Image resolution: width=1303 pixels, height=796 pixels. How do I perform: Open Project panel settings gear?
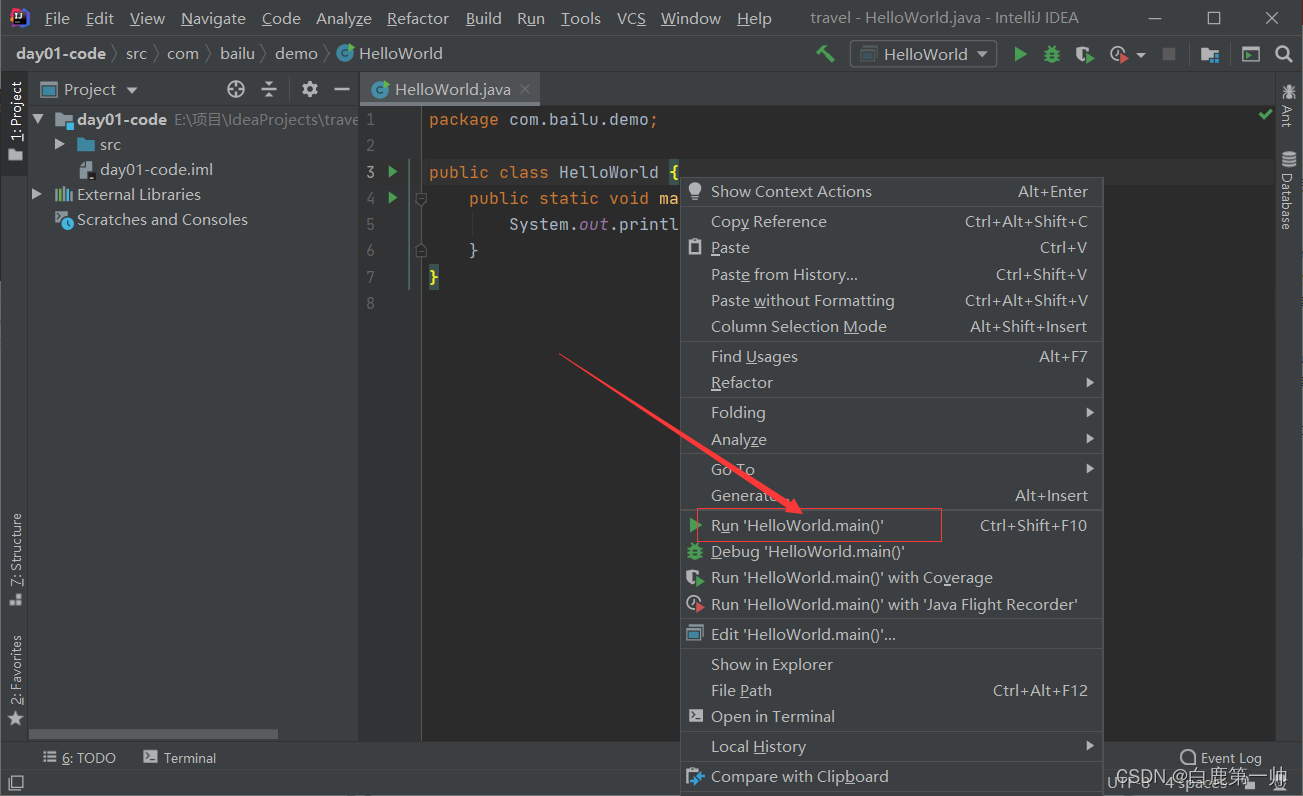[x=310, y=89]
